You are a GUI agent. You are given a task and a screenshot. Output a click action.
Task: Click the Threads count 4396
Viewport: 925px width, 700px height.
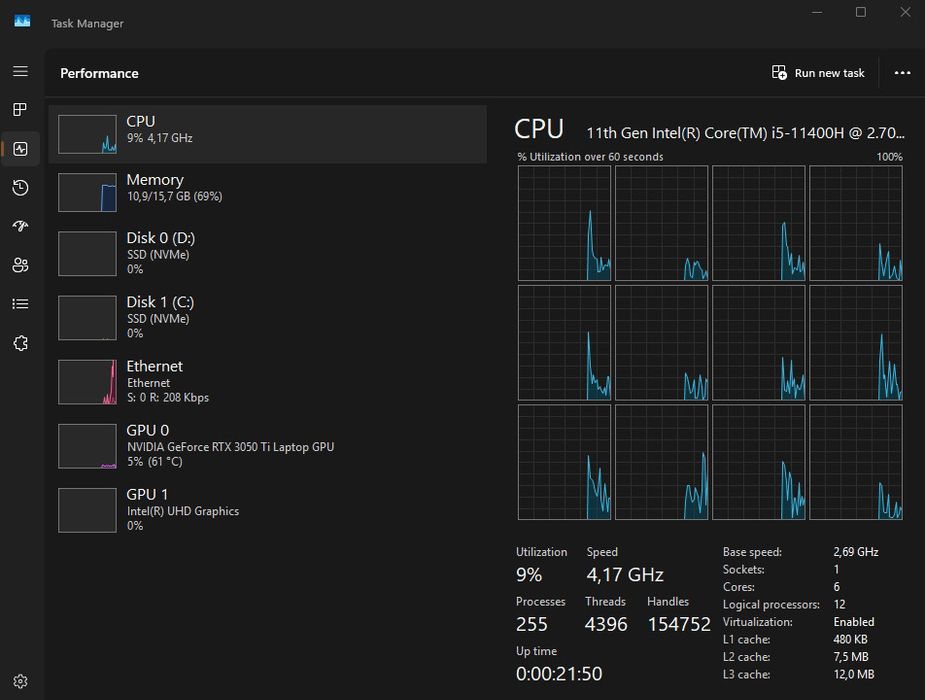606,624
